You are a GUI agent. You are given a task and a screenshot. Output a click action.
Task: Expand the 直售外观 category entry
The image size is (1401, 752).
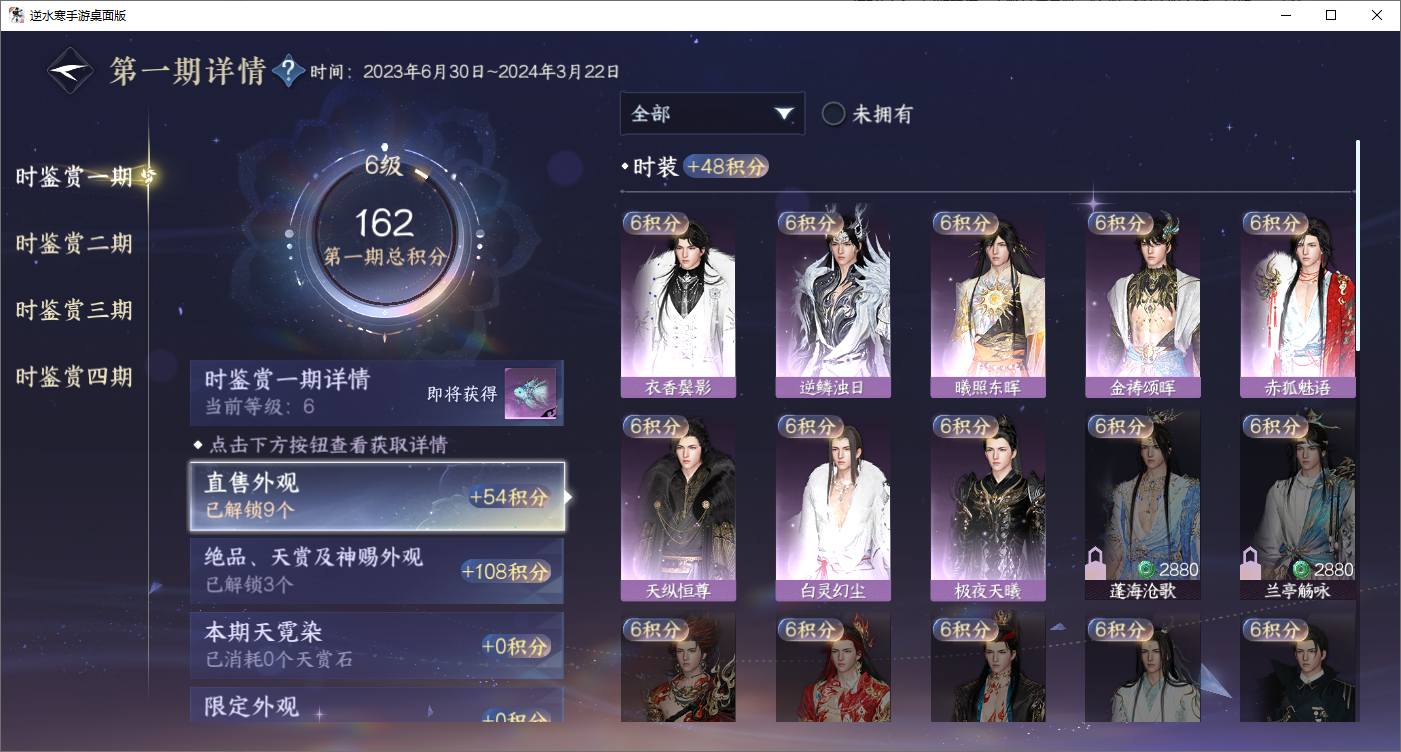click(x=377, y=496)
